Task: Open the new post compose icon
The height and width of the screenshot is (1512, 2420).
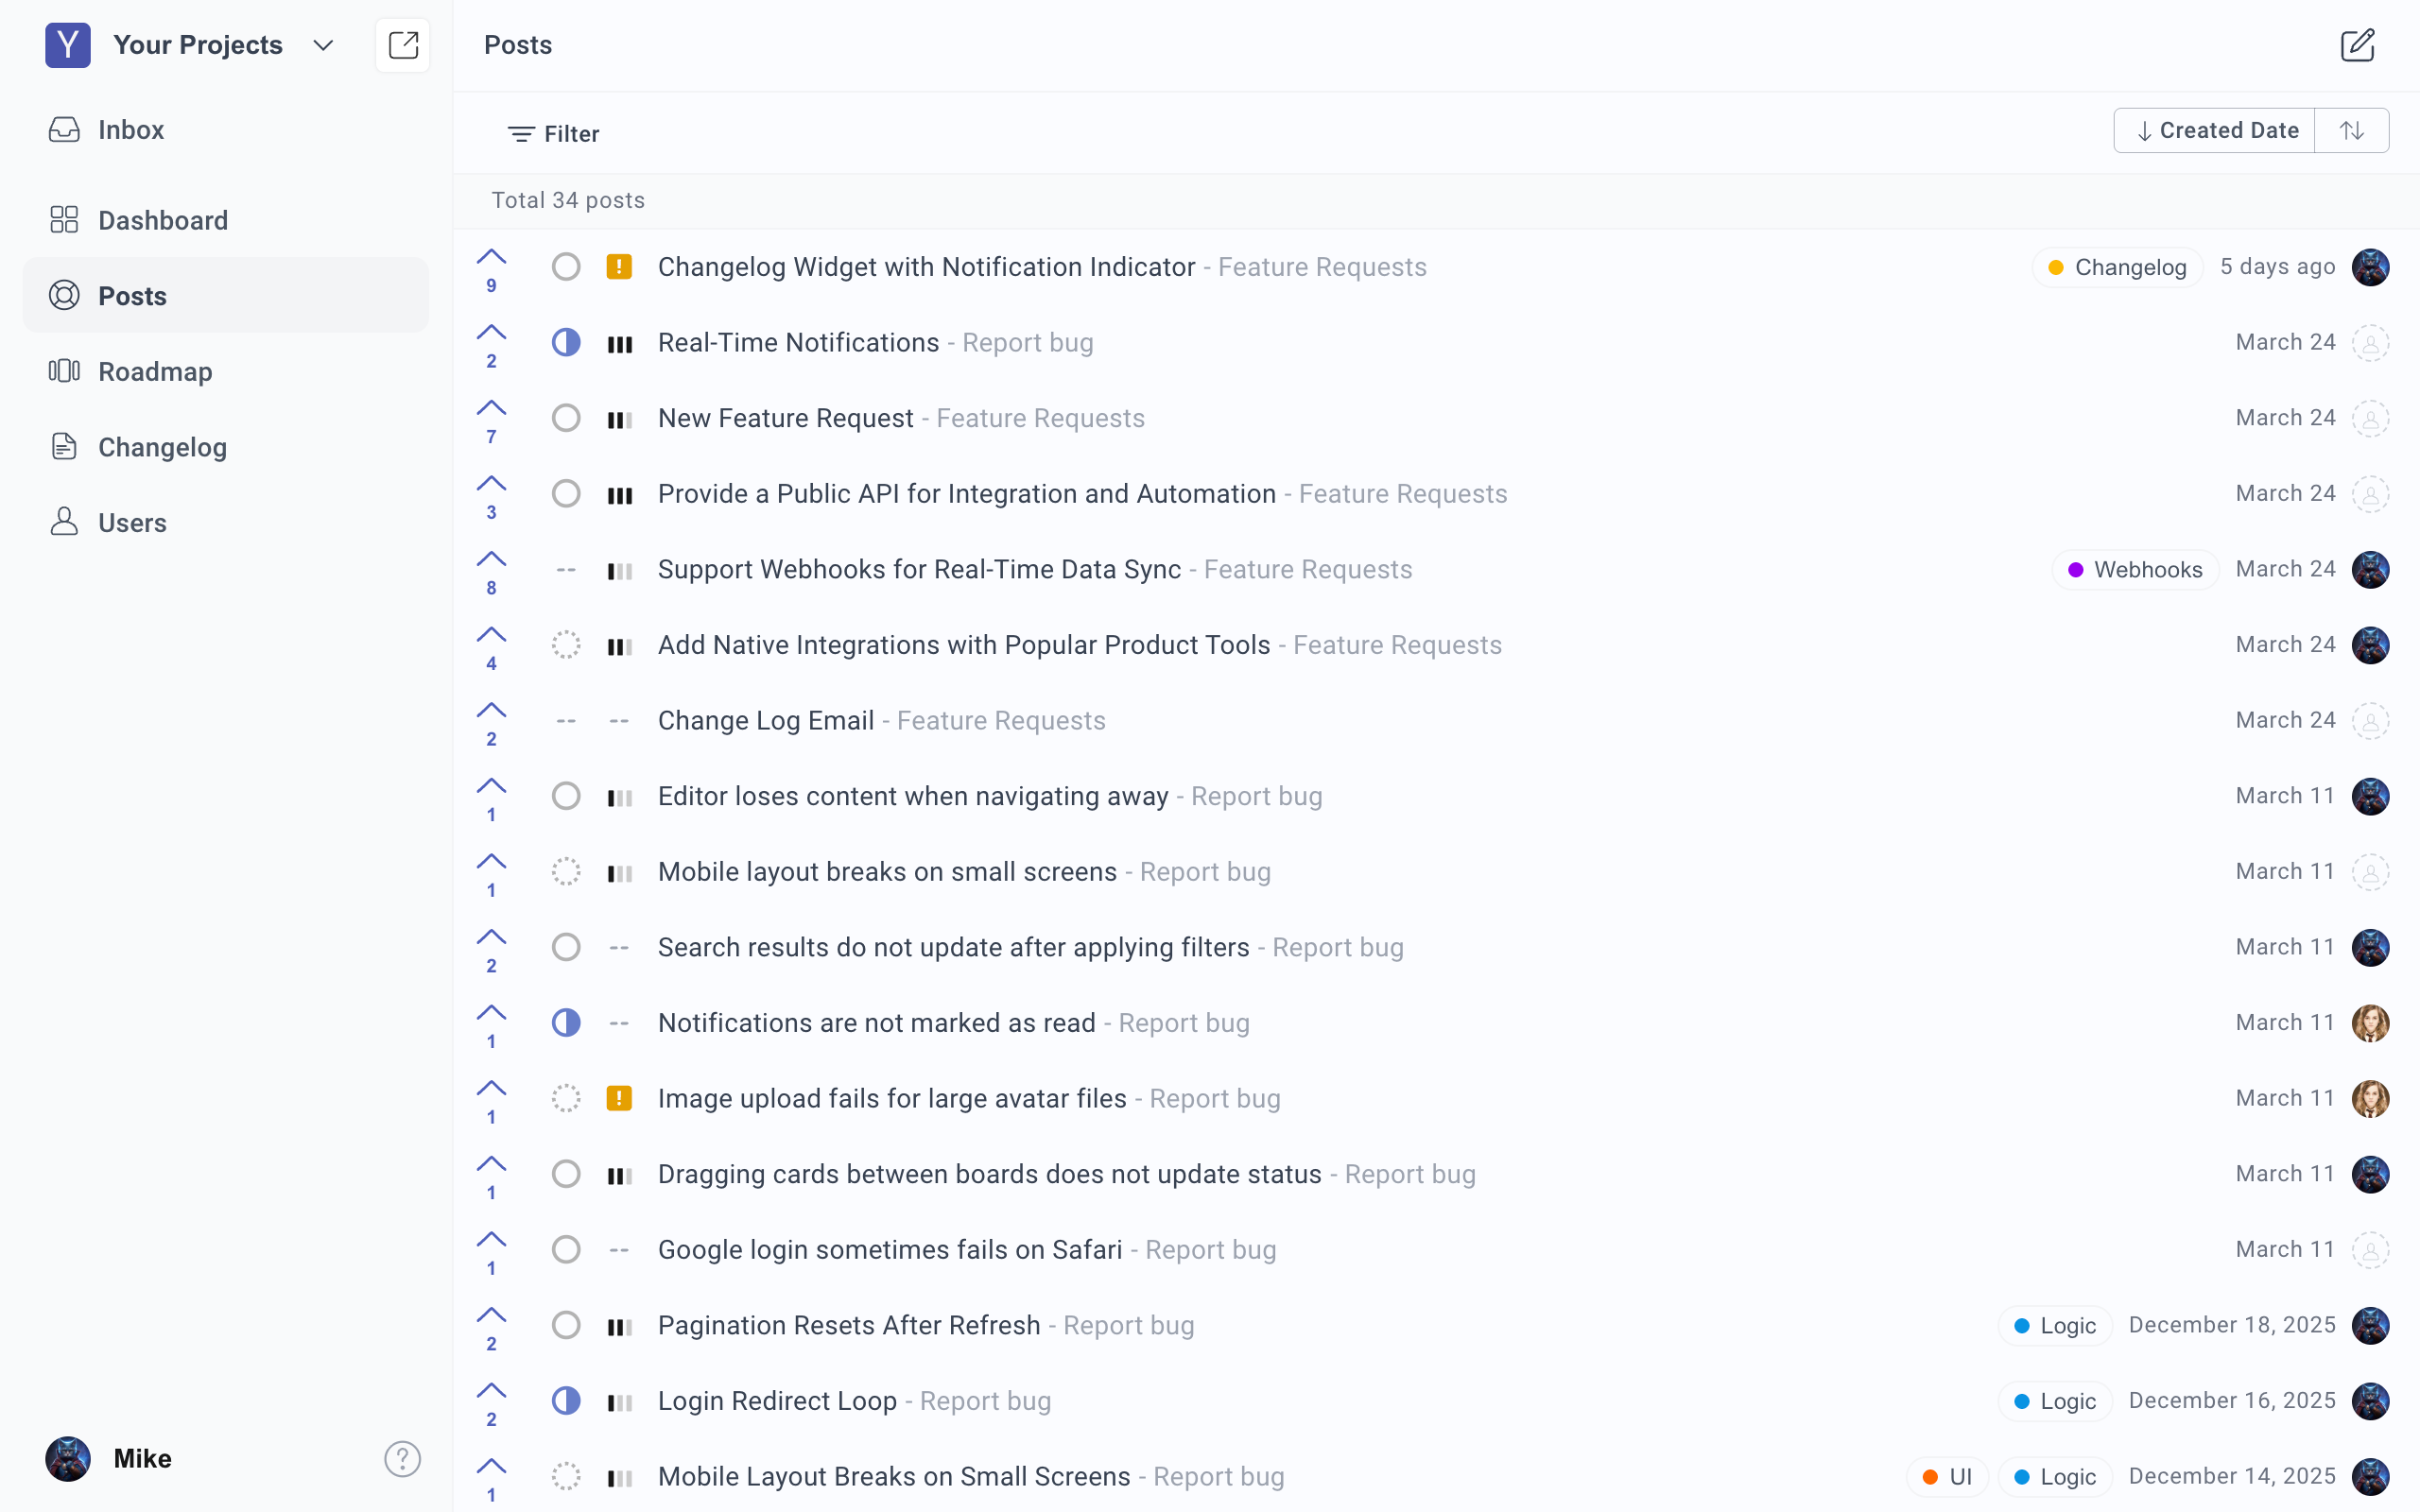Action: click(2356, 45)
